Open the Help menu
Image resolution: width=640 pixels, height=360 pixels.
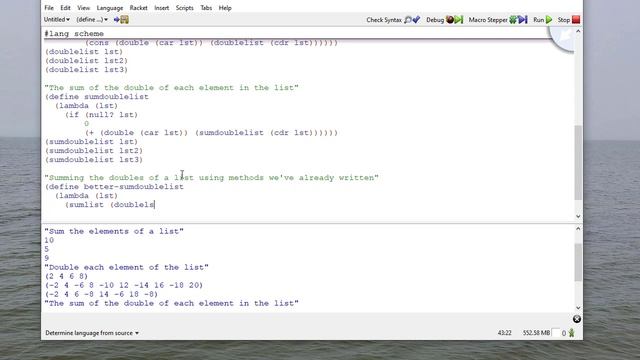pyautogui.click(x=225, y=8)
